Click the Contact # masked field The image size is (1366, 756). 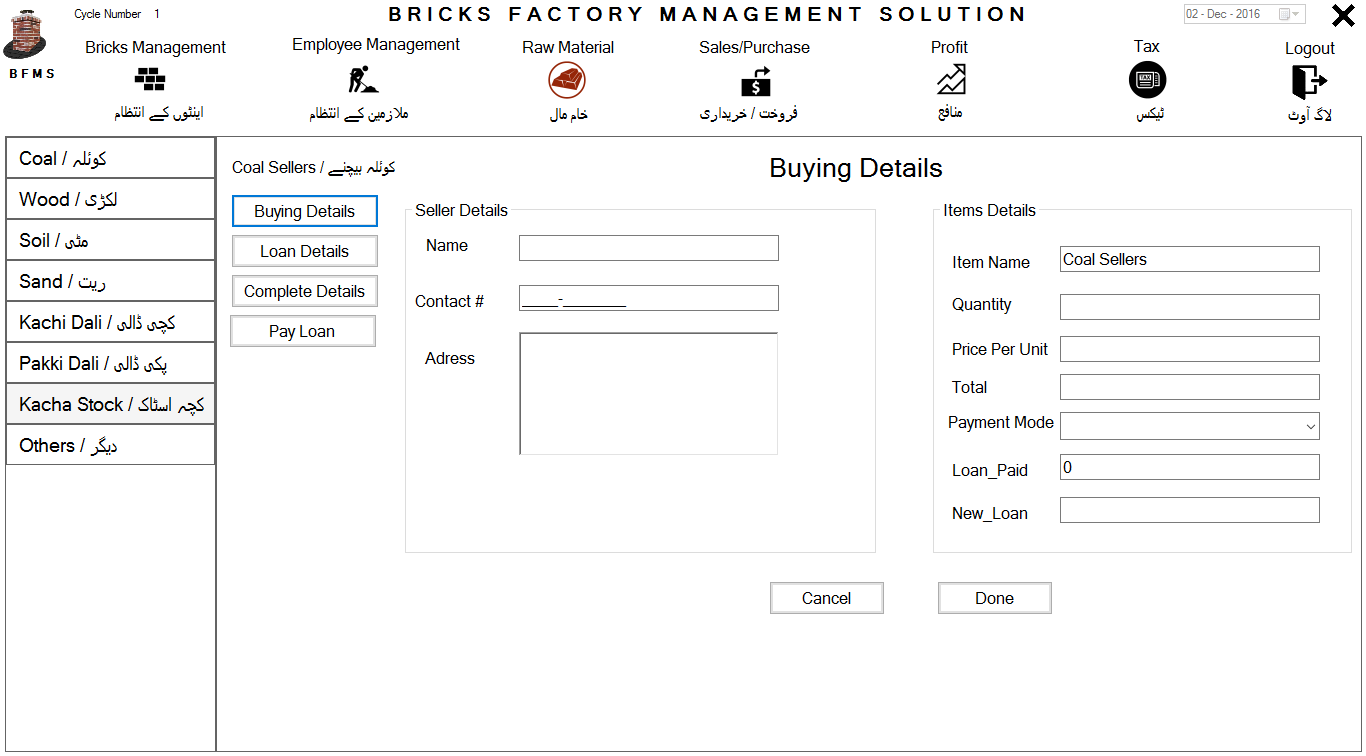pyautogui.click(x=649, y=298)
